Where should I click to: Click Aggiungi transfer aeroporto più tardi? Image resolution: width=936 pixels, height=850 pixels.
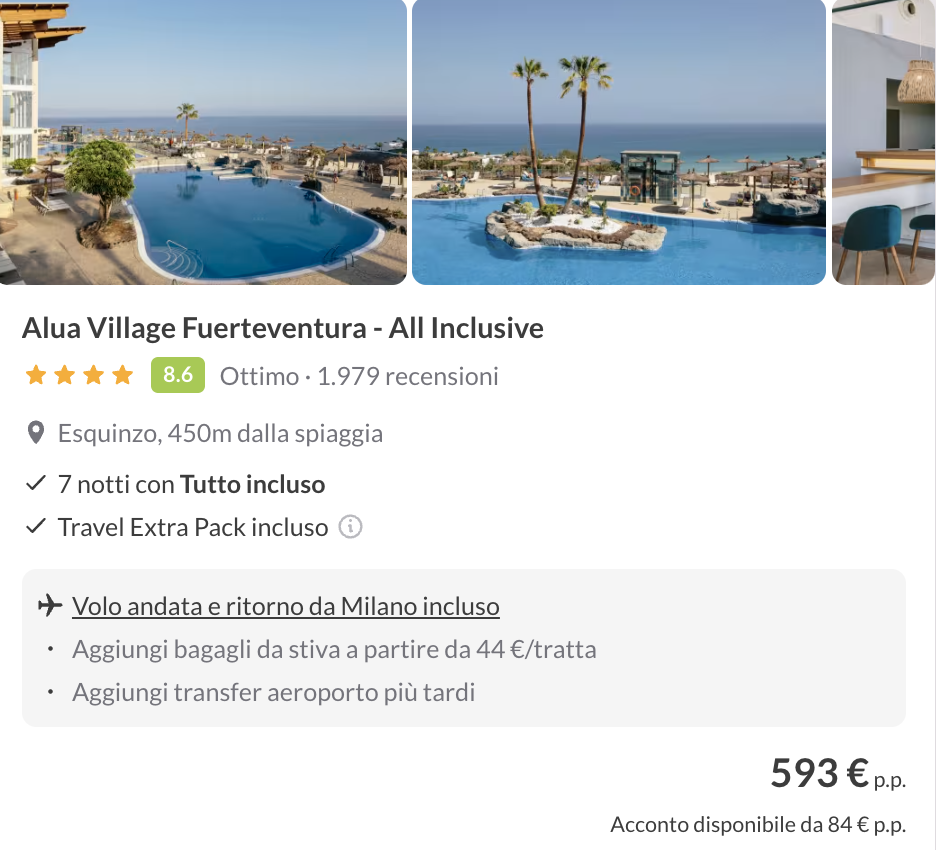point(273,692)
